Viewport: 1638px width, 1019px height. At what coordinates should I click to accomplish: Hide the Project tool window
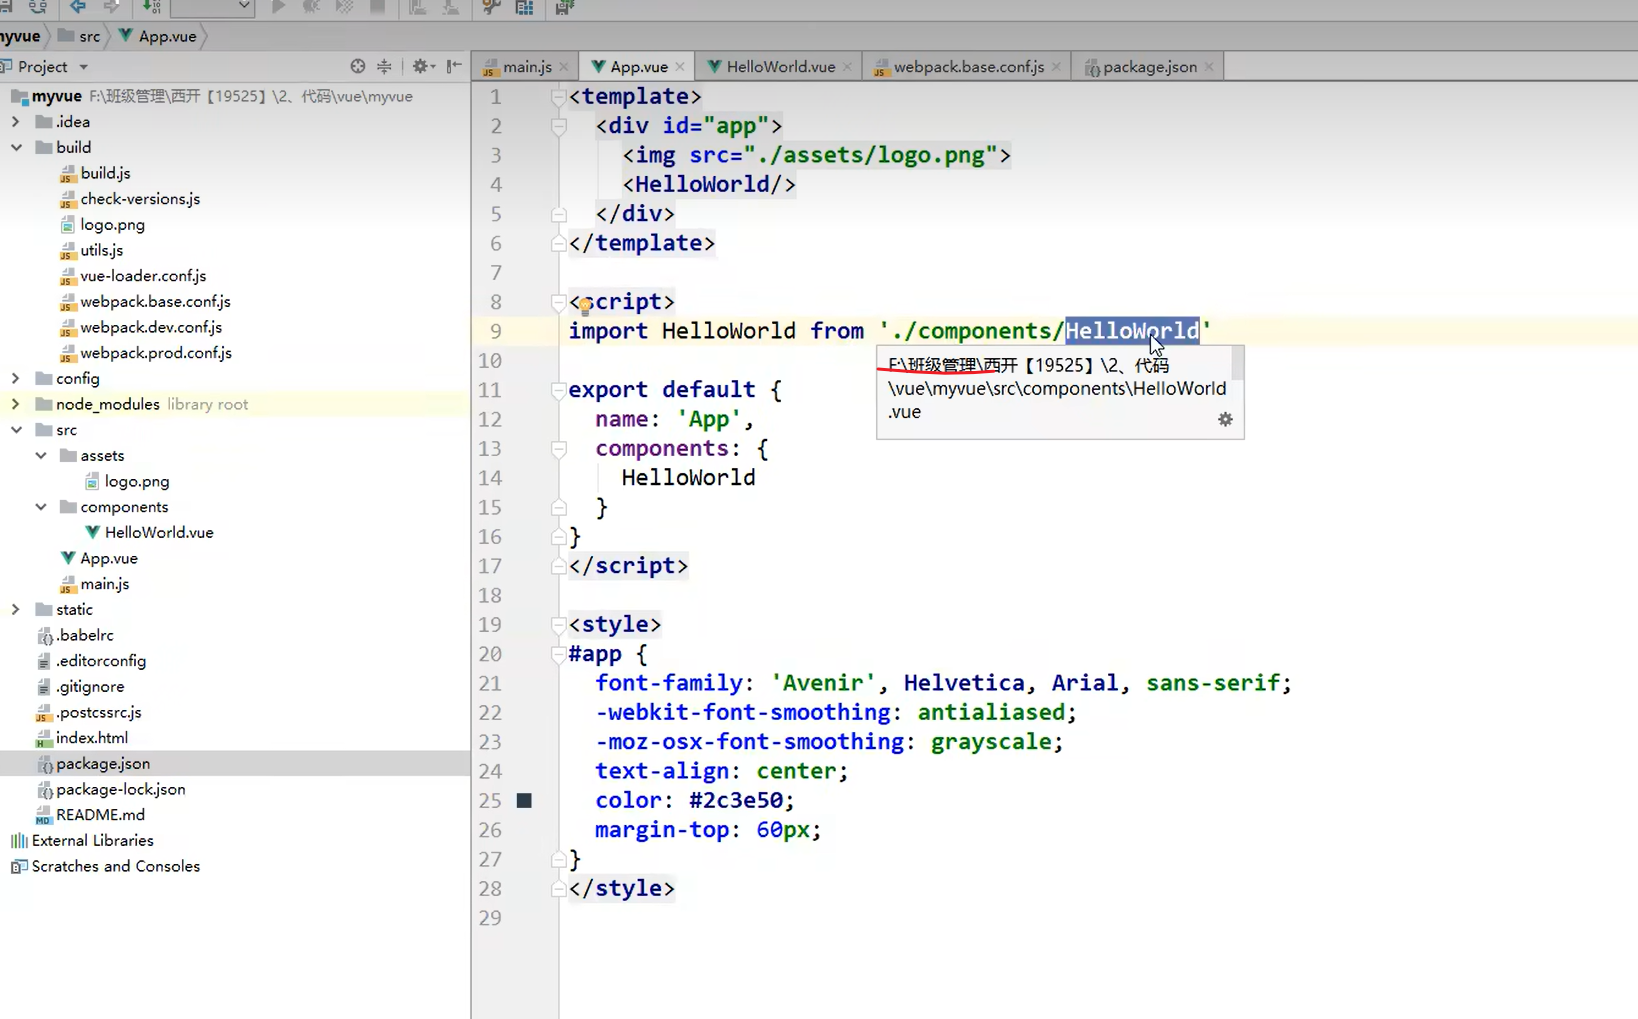[454, 66]
